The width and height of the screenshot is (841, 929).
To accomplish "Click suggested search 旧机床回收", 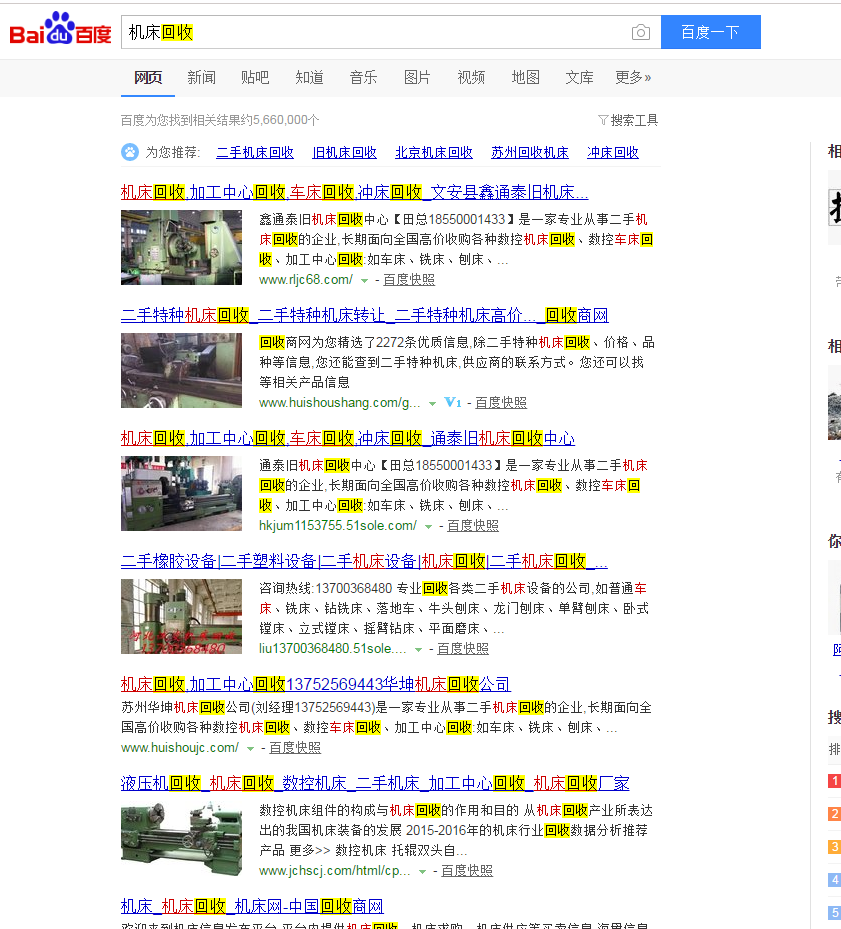I will tap(344, 152).
